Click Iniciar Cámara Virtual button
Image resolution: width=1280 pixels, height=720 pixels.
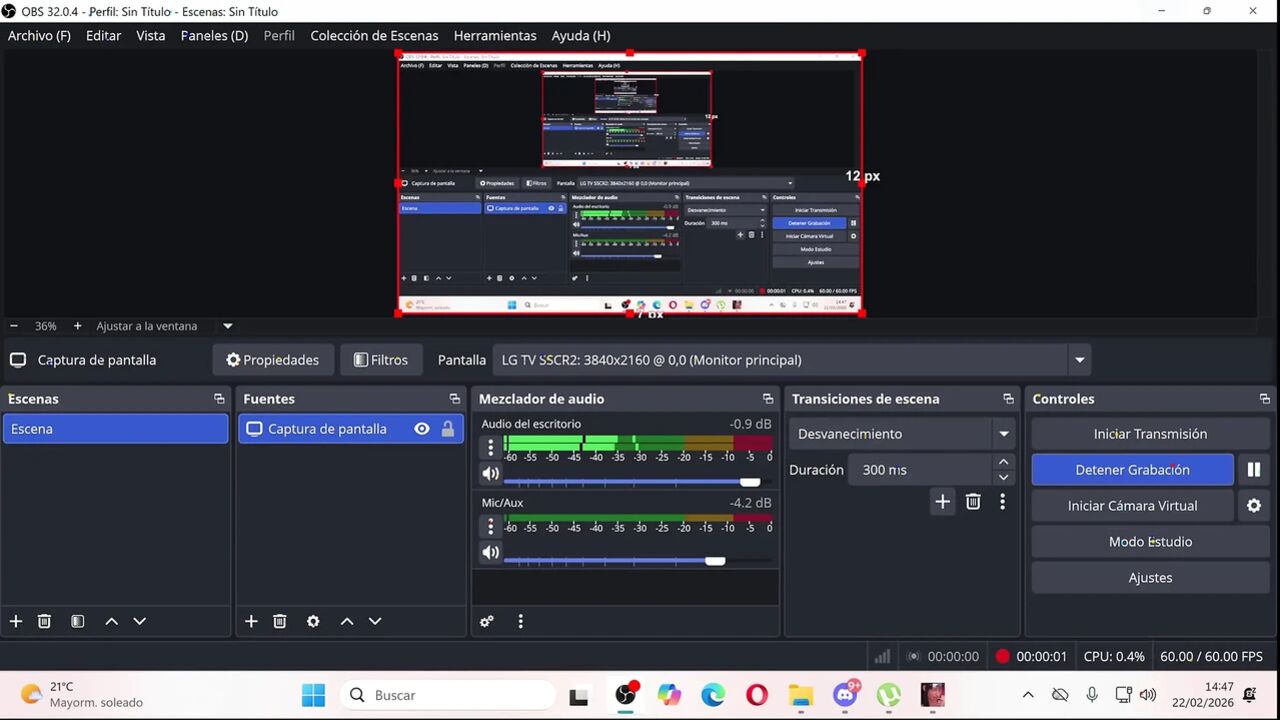coord(1132,506)
